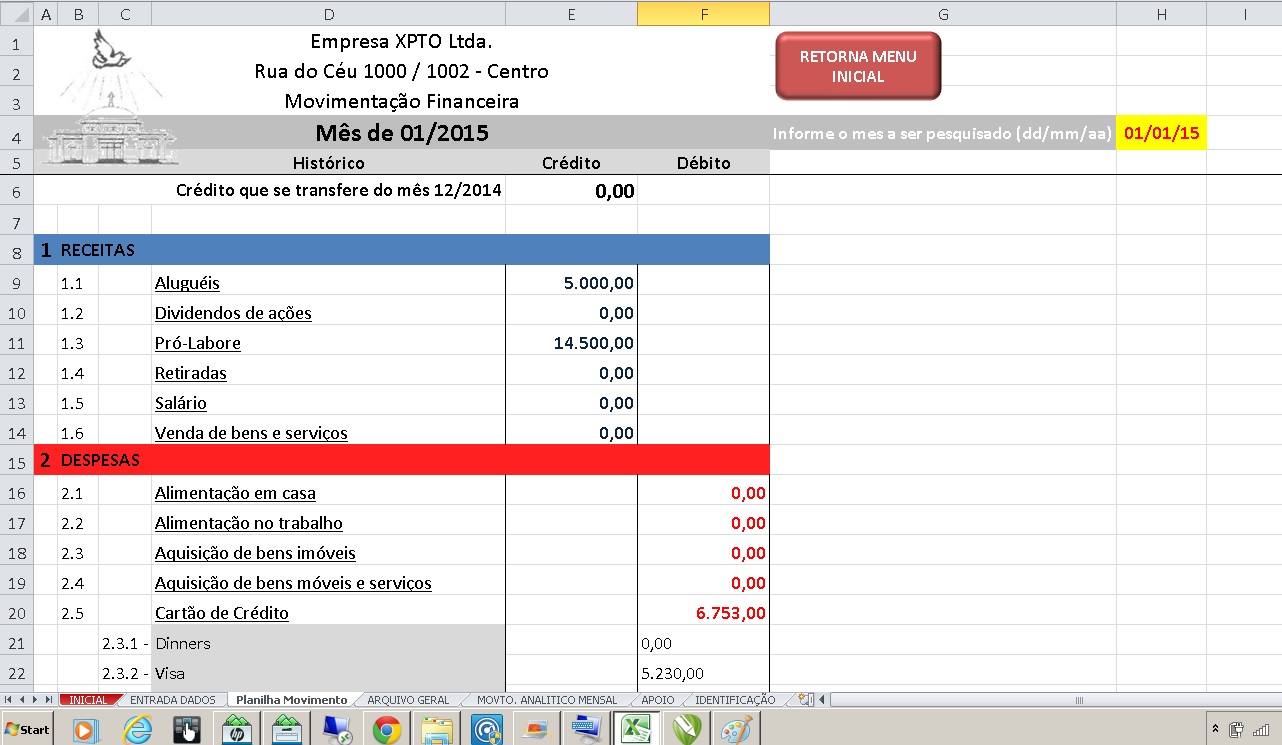
Task: Open Paint from the taskbar
Action: point(737,728)
